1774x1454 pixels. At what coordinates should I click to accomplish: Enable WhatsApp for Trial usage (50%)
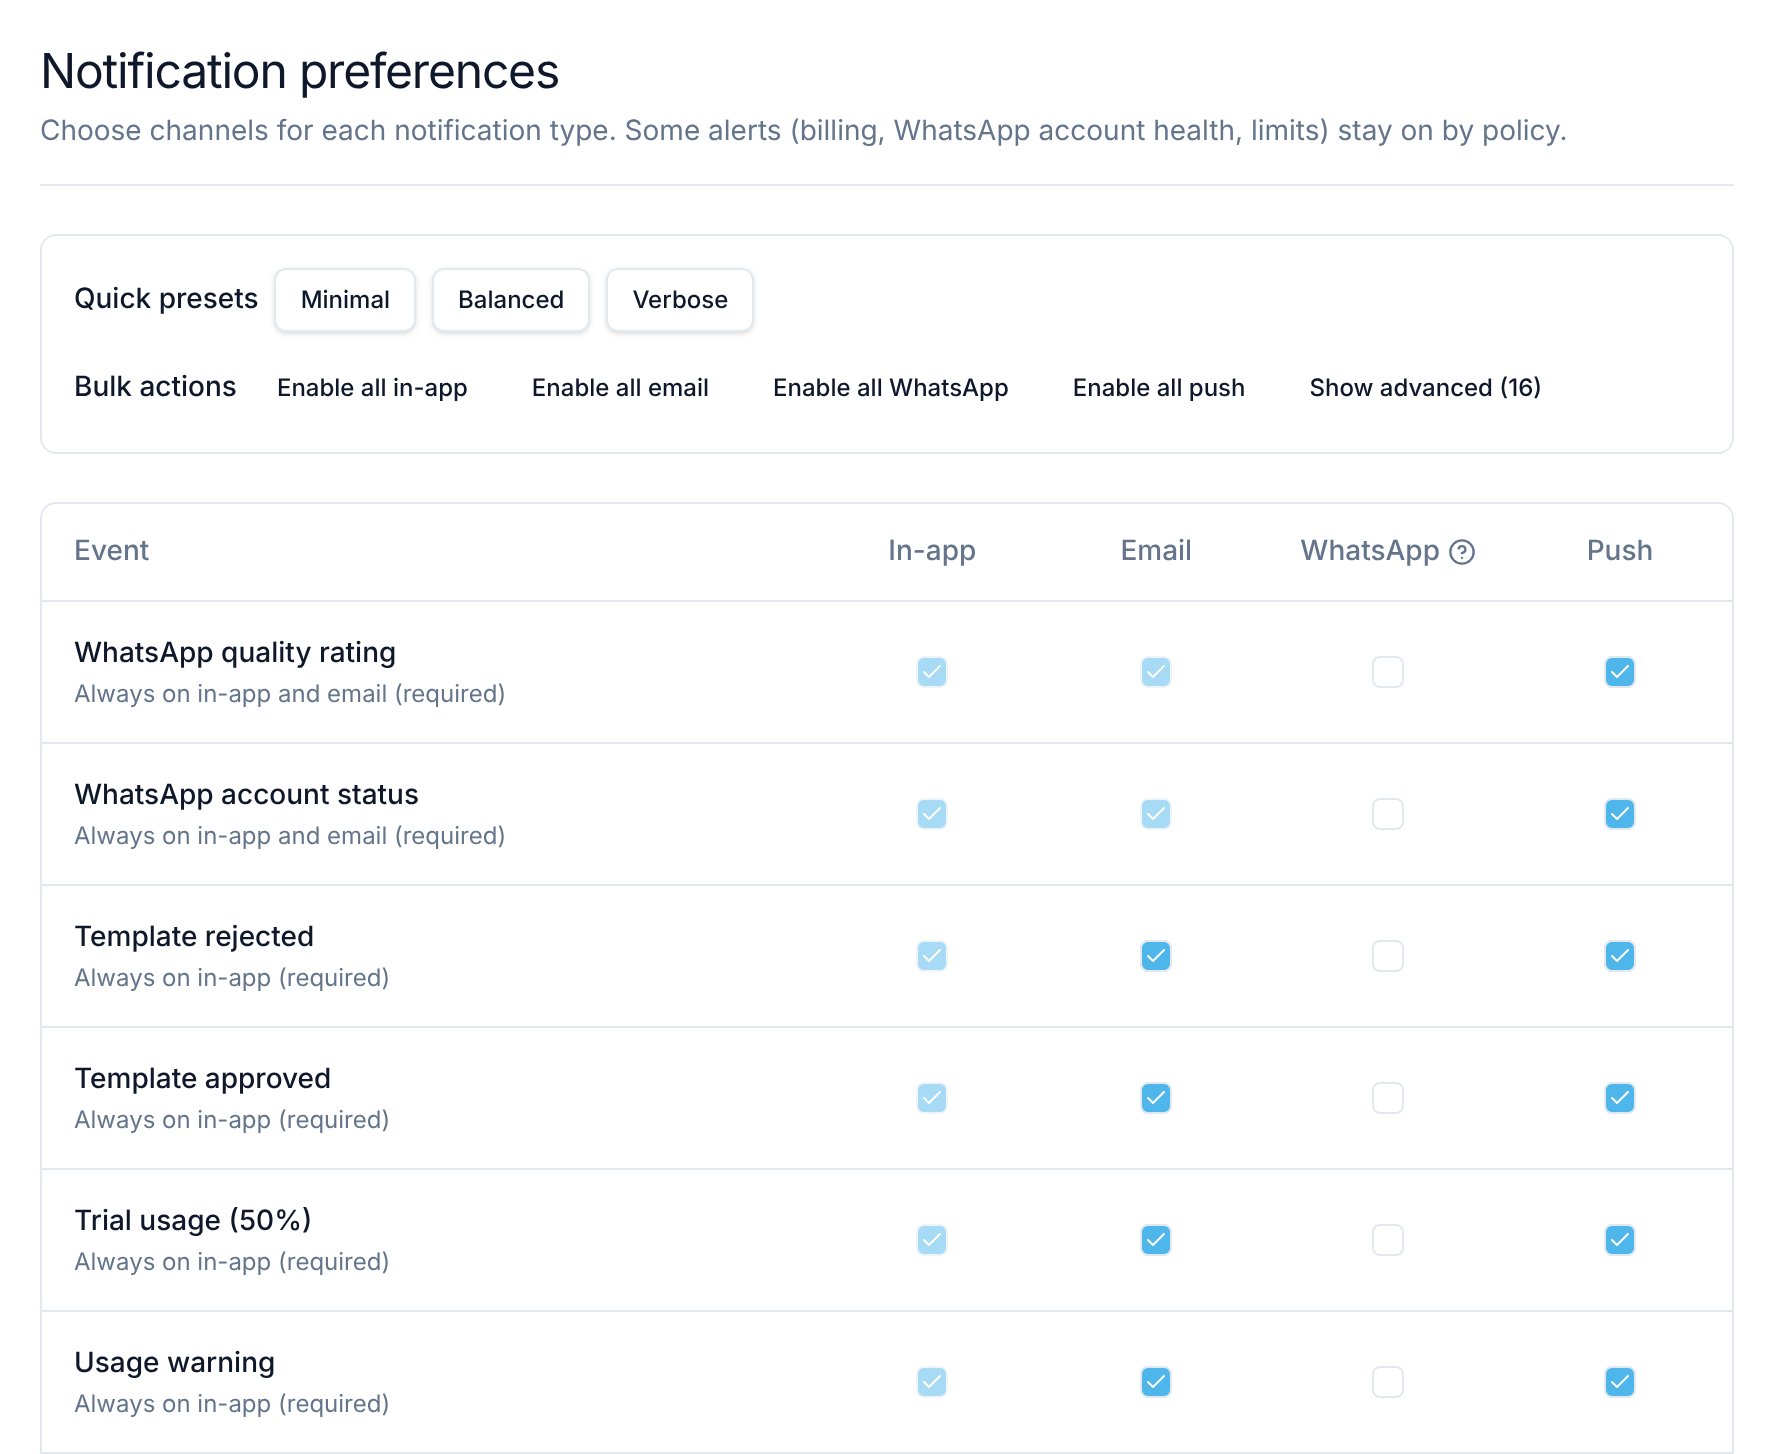click(1388, 1240)
